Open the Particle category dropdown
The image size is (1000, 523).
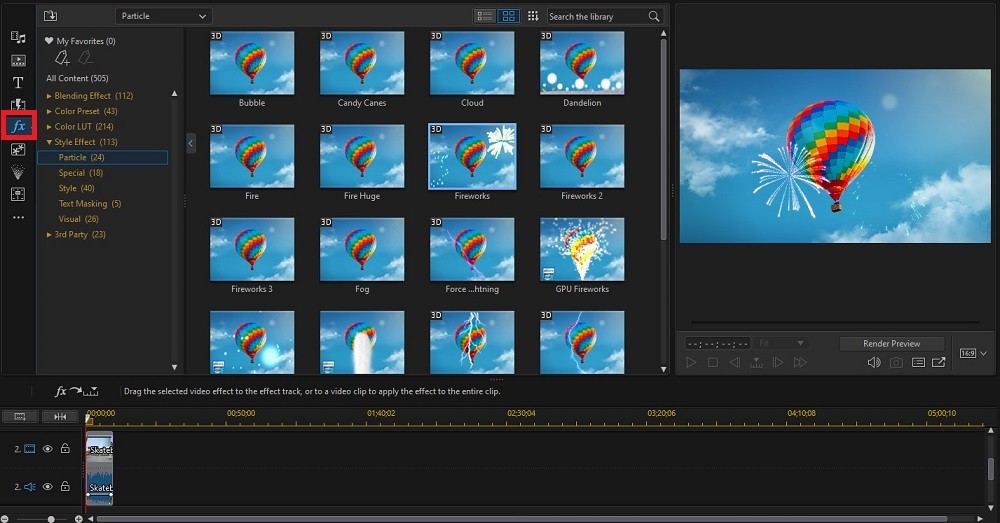tap(164, 16)
